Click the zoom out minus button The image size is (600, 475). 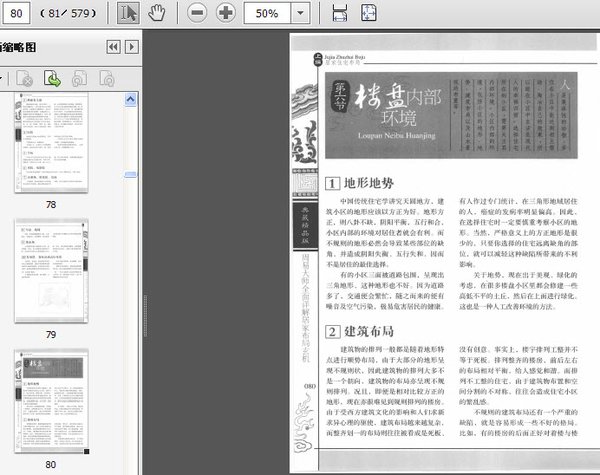(197, 14)
